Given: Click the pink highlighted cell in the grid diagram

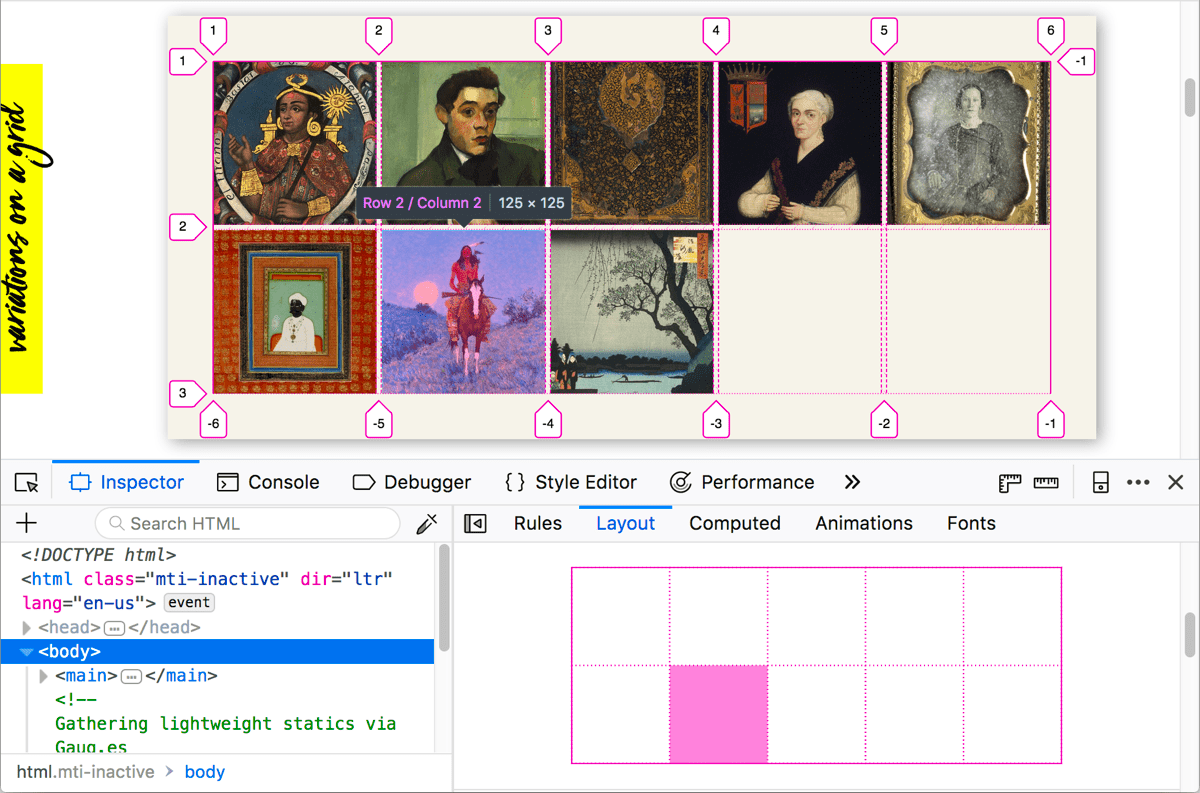Looking at the screenshot, I should pyautogui.click(x=718, y=714).
